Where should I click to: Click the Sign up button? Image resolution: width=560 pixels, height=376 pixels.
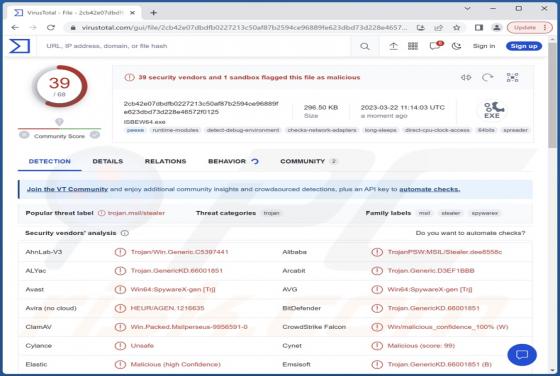[x=524, y=46]
